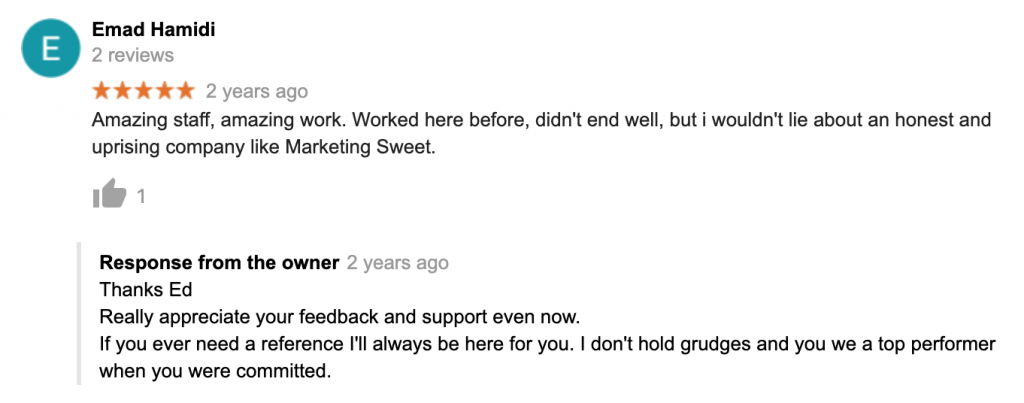Viewport: 1024px width, 403px height.
Task: Click the fourth orange rating star
Action: point(164,91)
